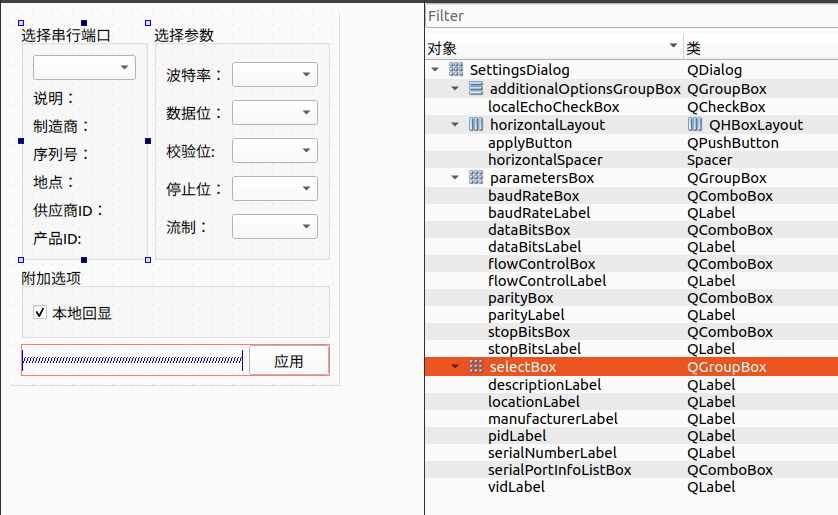The image size is (838, 515).
Task: Select stopBitsLabel in object tree
Action: [x=534, y=349]
